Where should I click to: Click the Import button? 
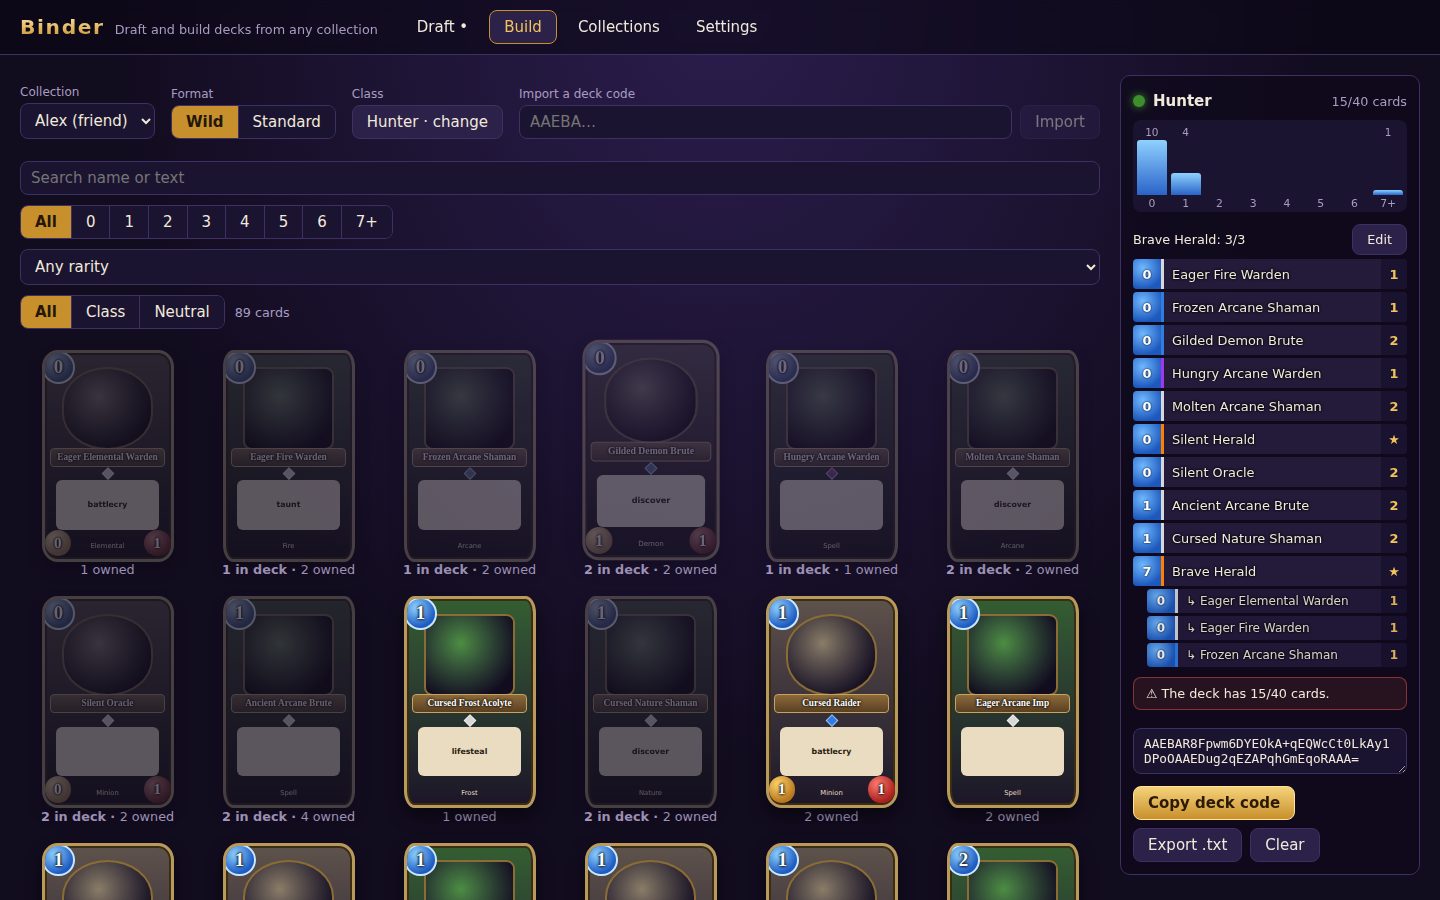tap(1060, 122)
